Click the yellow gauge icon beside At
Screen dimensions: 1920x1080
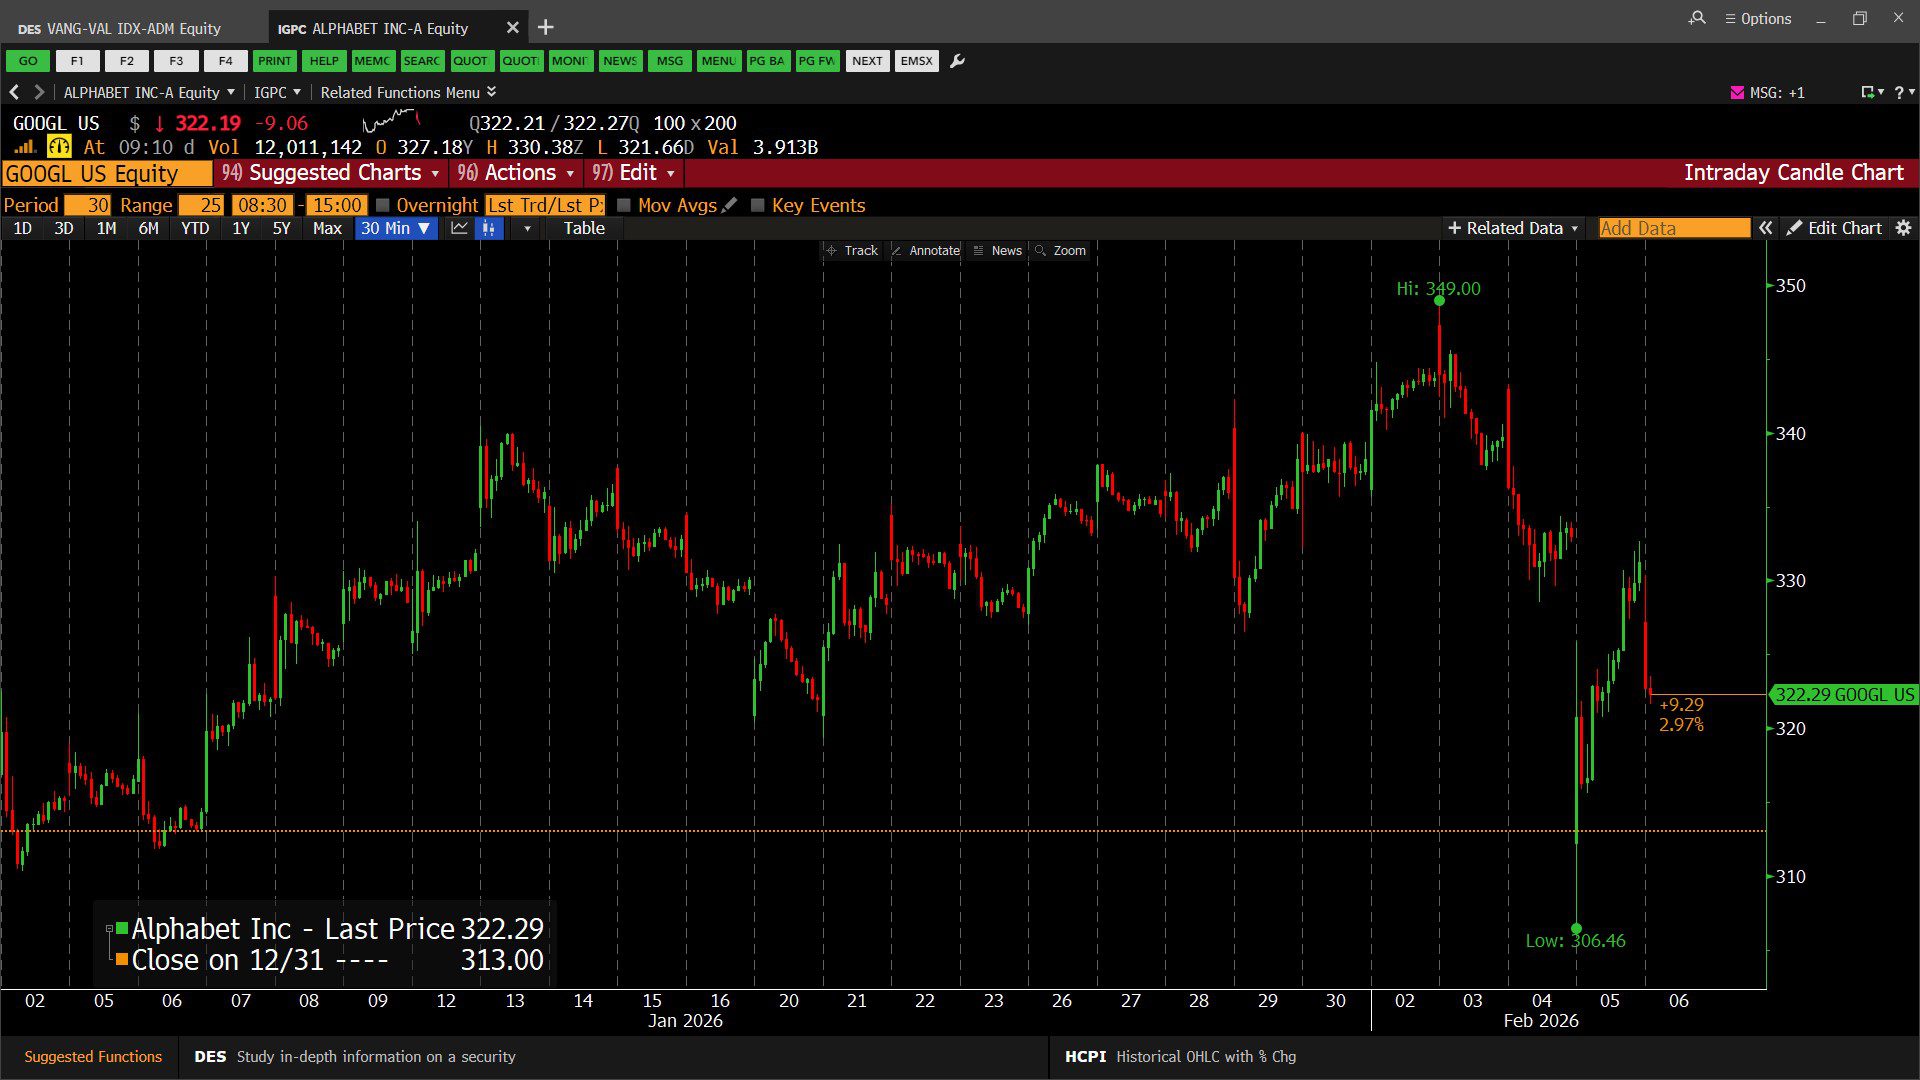tap(59, 147)
